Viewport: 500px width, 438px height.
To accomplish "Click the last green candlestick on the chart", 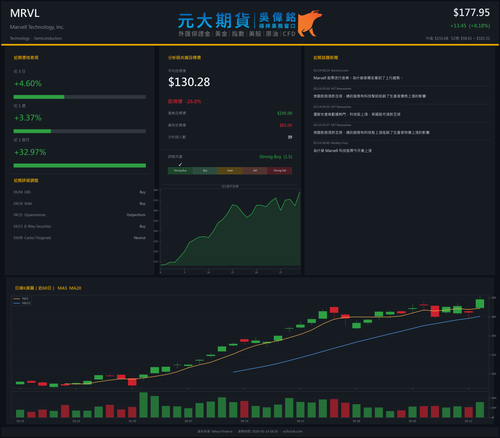I will tap(480, 303).
